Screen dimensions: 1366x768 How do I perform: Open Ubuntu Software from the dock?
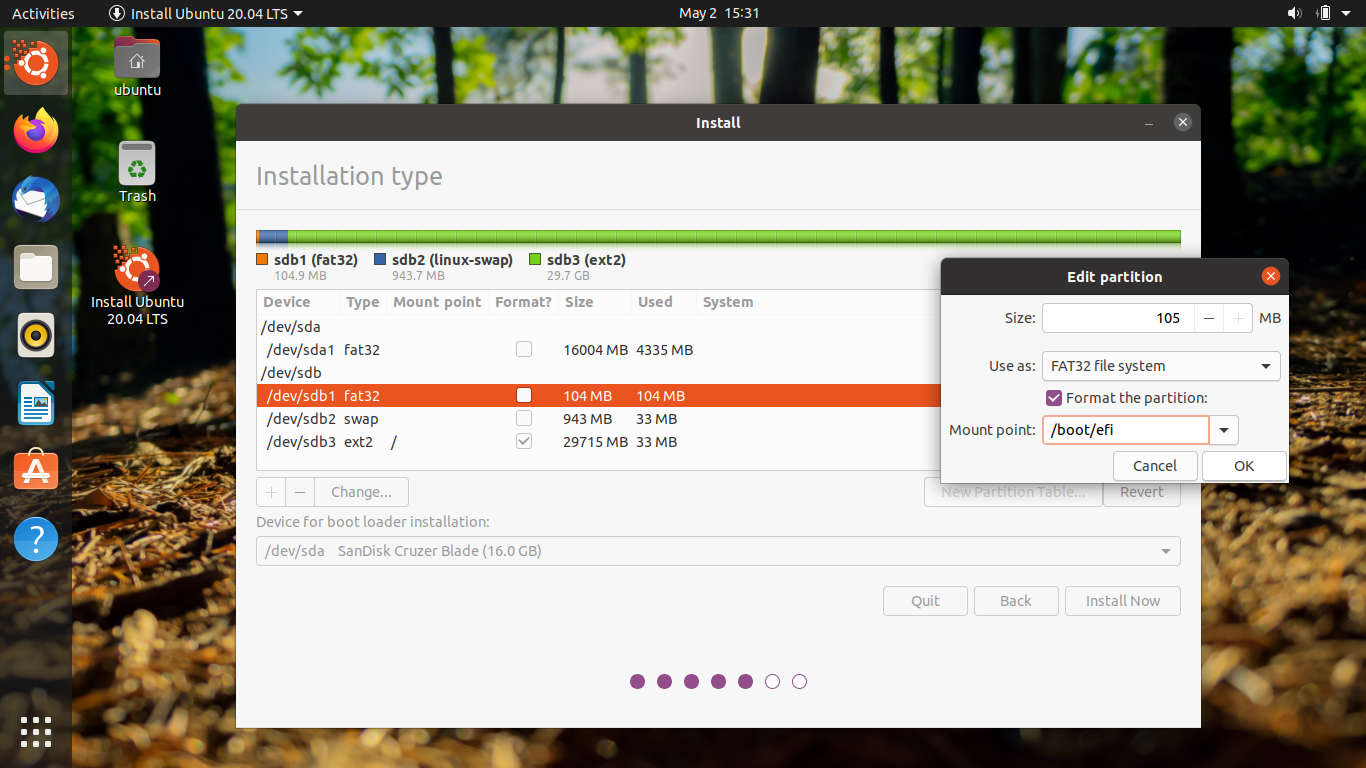(36, 470)
